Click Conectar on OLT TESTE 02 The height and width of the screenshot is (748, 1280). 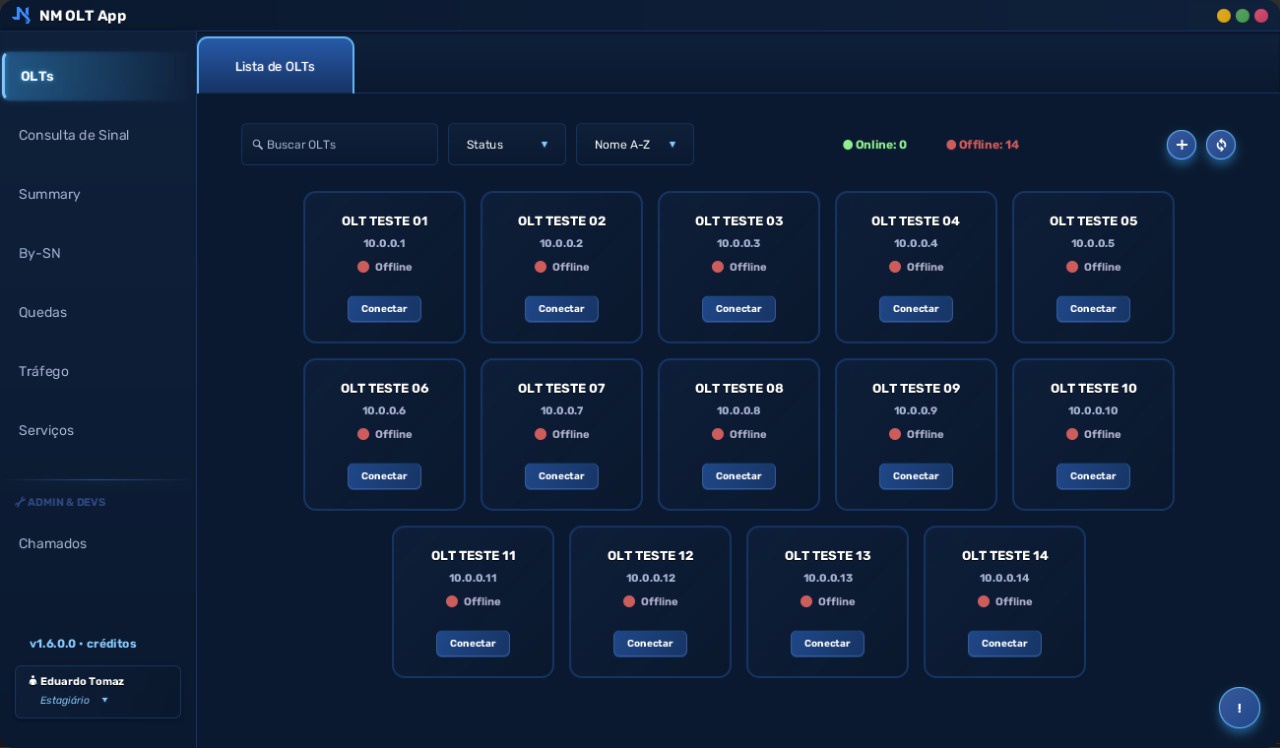point(561,309)
